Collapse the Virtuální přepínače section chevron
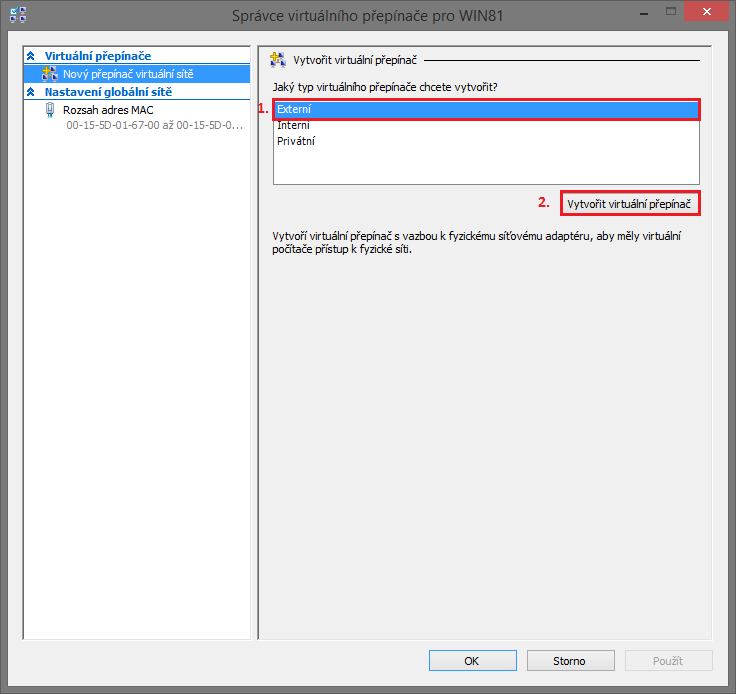 coord(31,56)
